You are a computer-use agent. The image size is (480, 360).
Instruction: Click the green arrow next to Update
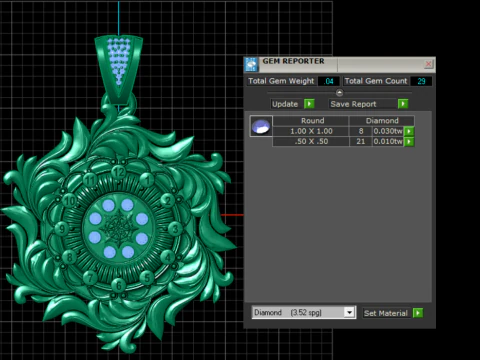(x=309, y=104)
